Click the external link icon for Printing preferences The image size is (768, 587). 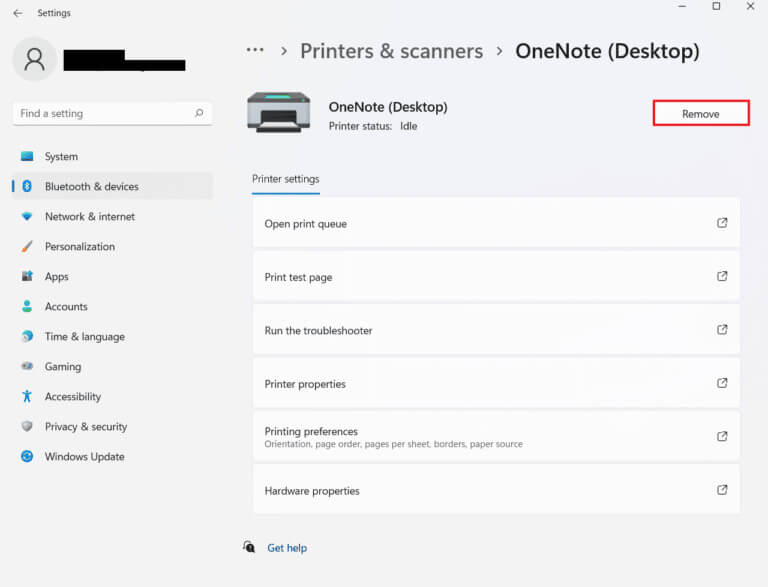tap(722, 437)
